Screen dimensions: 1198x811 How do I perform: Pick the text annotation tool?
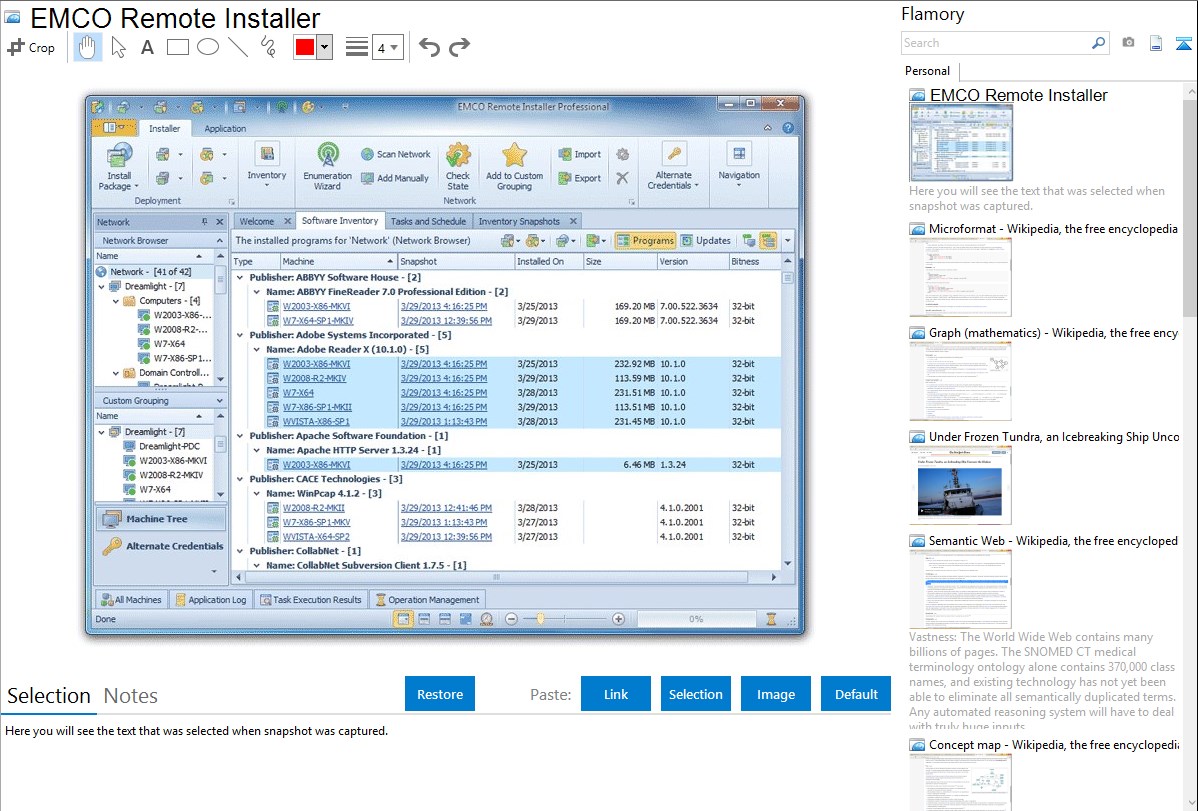coord(147,47)
